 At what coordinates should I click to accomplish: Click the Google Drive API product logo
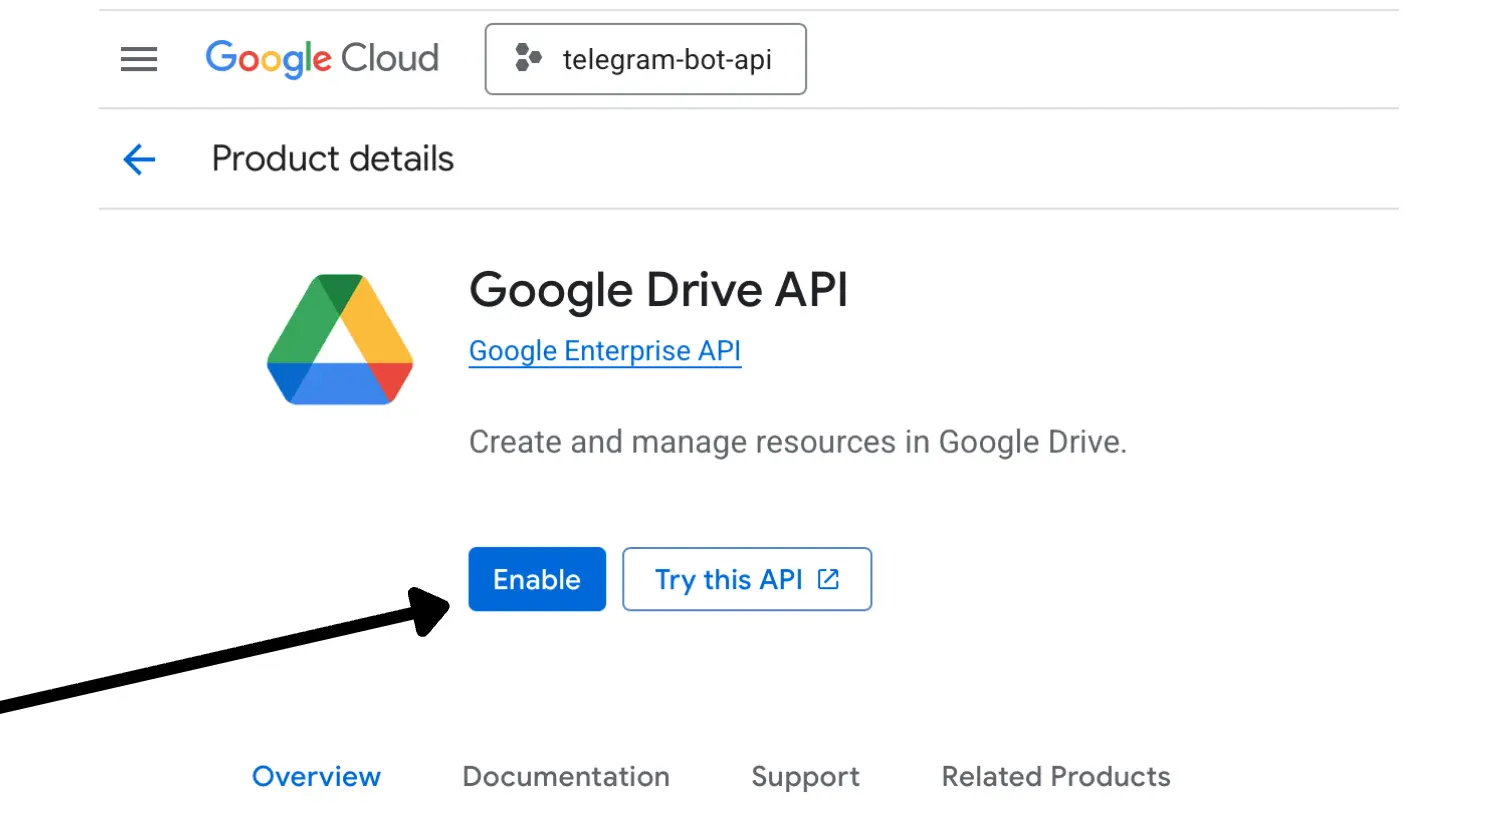[340, 339]
